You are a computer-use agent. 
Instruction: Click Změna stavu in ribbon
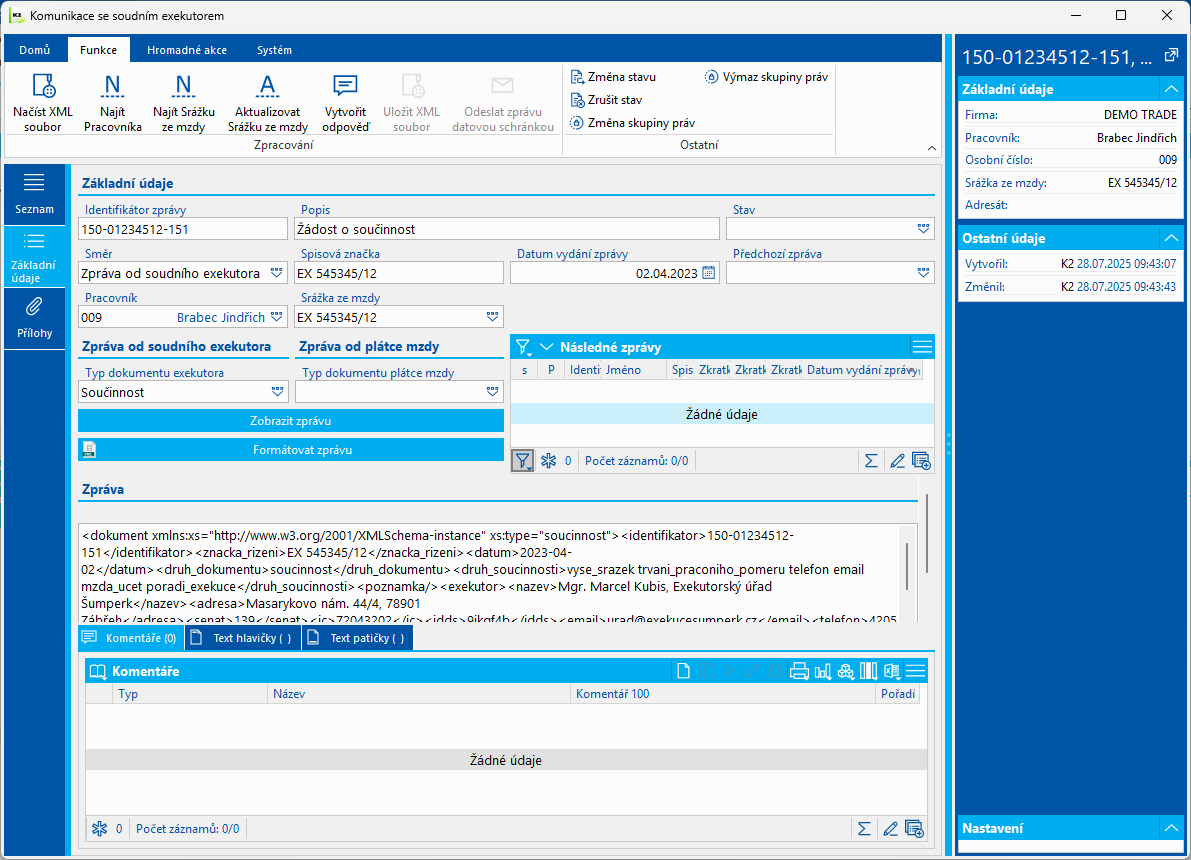pos(613,77)
